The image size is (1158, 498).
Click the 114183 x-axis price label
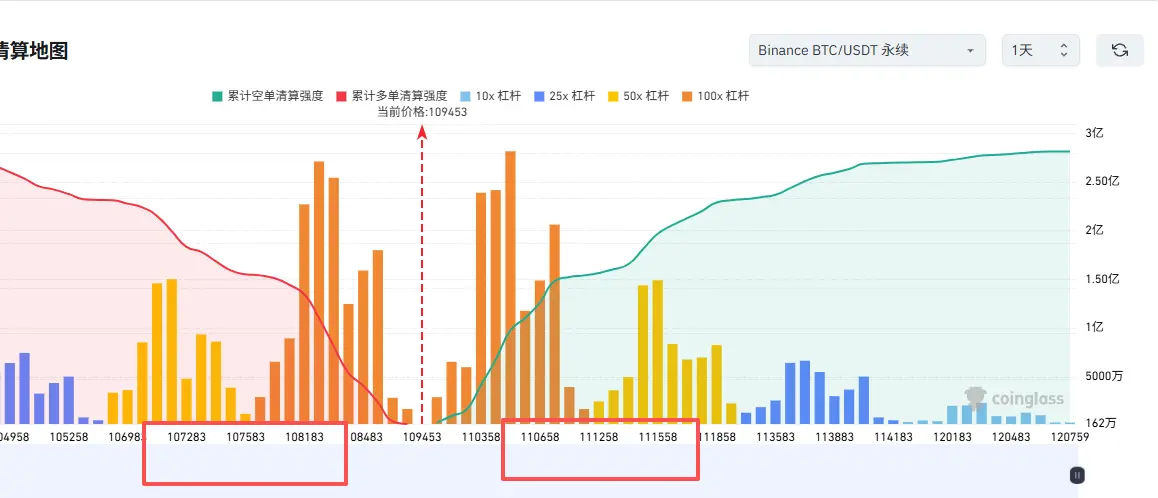coord(894,437)
